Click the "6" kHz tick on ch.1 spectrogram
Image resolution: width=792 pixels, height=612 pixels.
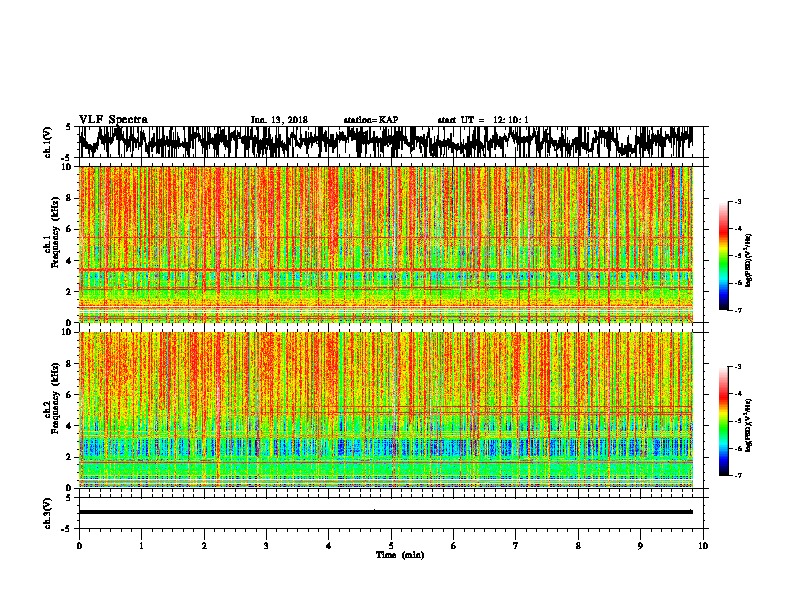pyautogui.click(x=70, y=229)
